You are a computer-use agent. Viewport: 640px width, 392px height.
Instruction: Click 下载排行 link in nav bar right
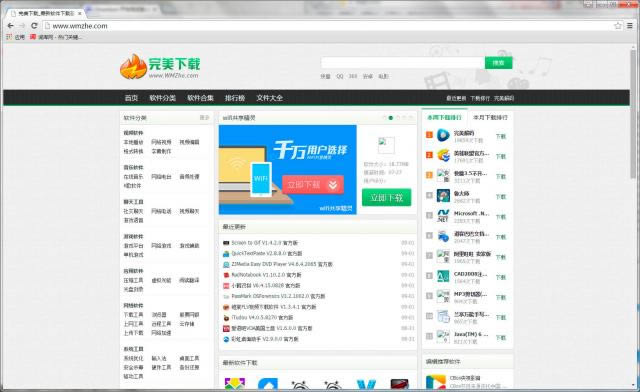point(480,98)
